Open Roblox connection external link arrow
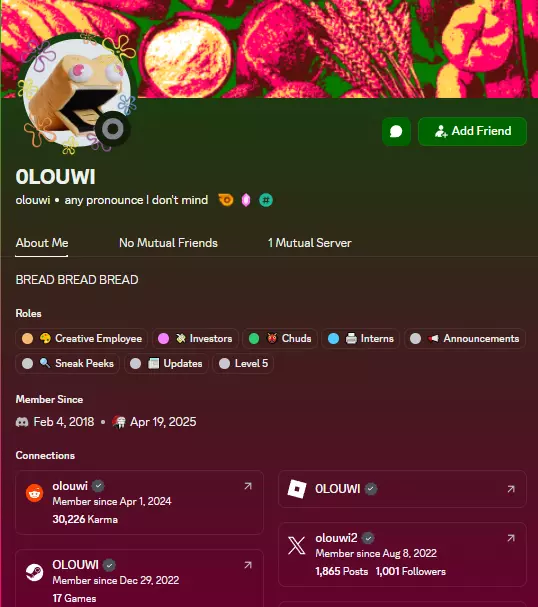538x607 pixels. click(x=511, y=489)
